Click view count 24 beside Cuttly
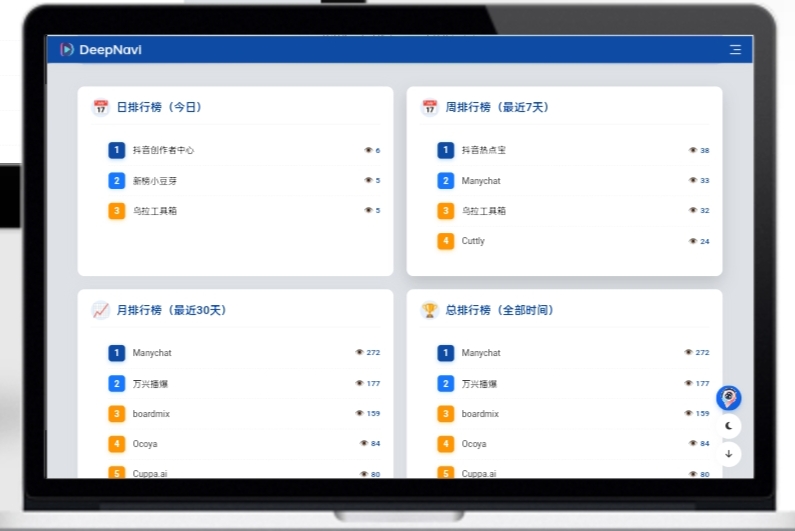The height and width of the screenshot is (531, 795). tap(705, 241)
